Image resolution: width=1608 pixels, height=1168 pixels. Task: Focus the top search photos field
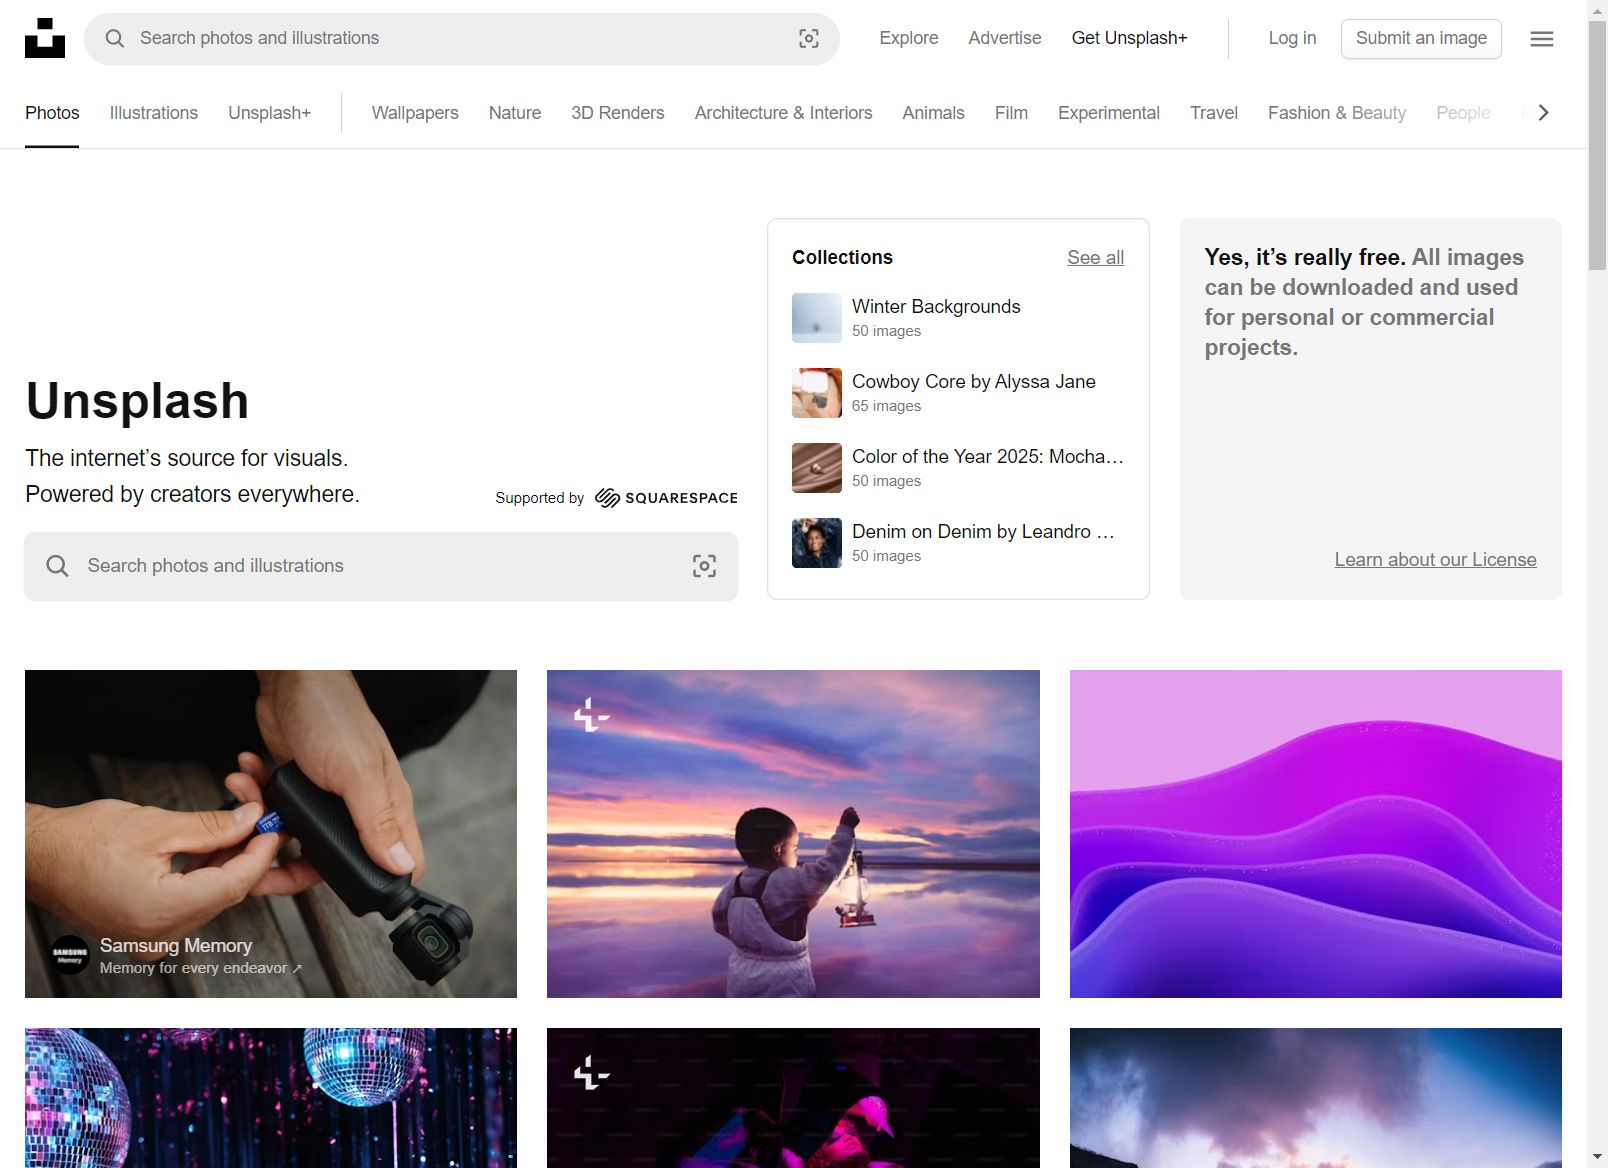pyautogui.click(x=460, y=38)
